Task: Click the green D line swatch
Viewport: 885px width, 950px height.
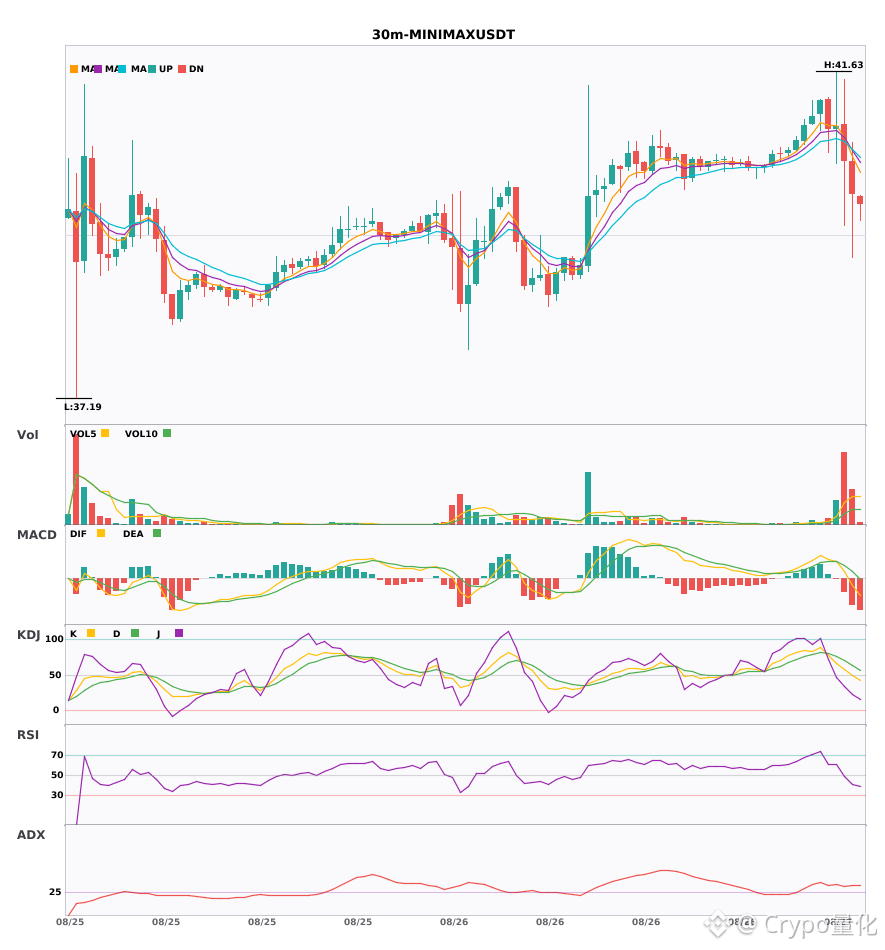Action: pyautogui.click(x=135, y=633)
